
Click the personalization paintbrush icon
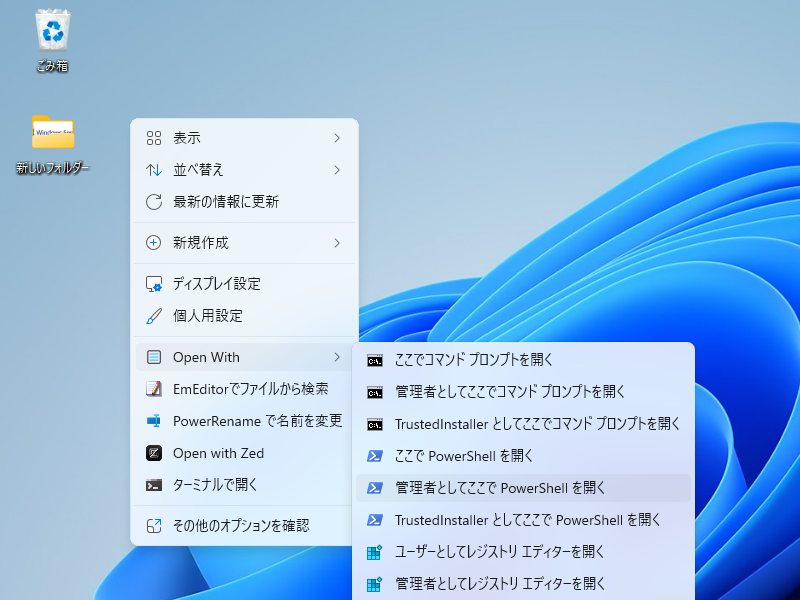coord(154,316)
